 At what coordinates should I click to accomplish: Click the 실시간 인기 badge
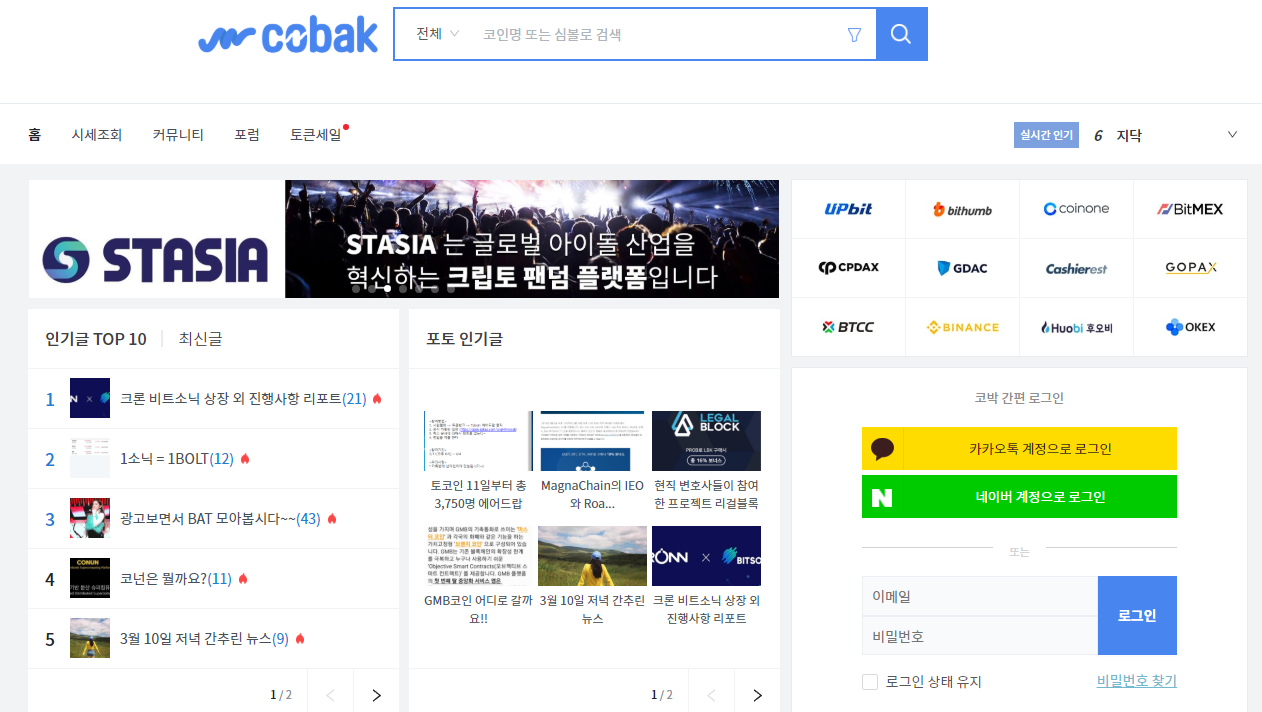coord(1046,135)
